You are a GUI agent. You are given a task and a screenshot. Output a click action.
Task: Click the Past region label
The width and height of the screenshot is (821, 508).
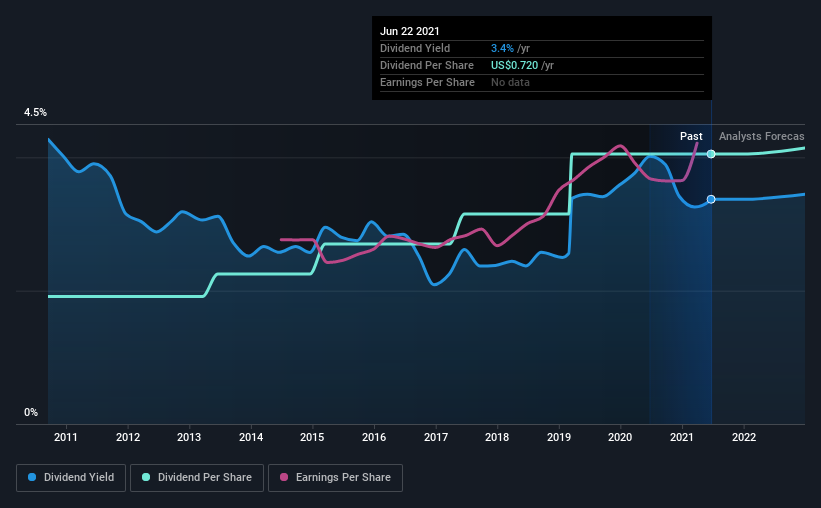pyautogui.click(x=691, y=136)
